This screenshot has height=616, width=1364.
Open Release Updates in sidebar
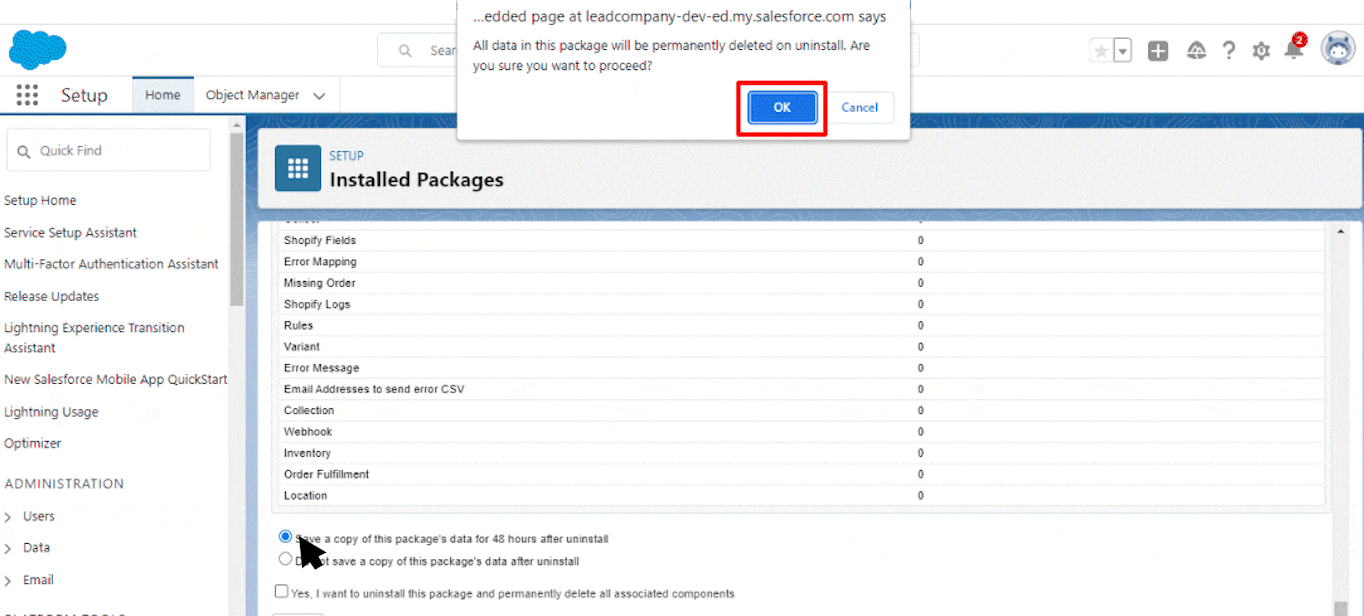click(52, 297)
